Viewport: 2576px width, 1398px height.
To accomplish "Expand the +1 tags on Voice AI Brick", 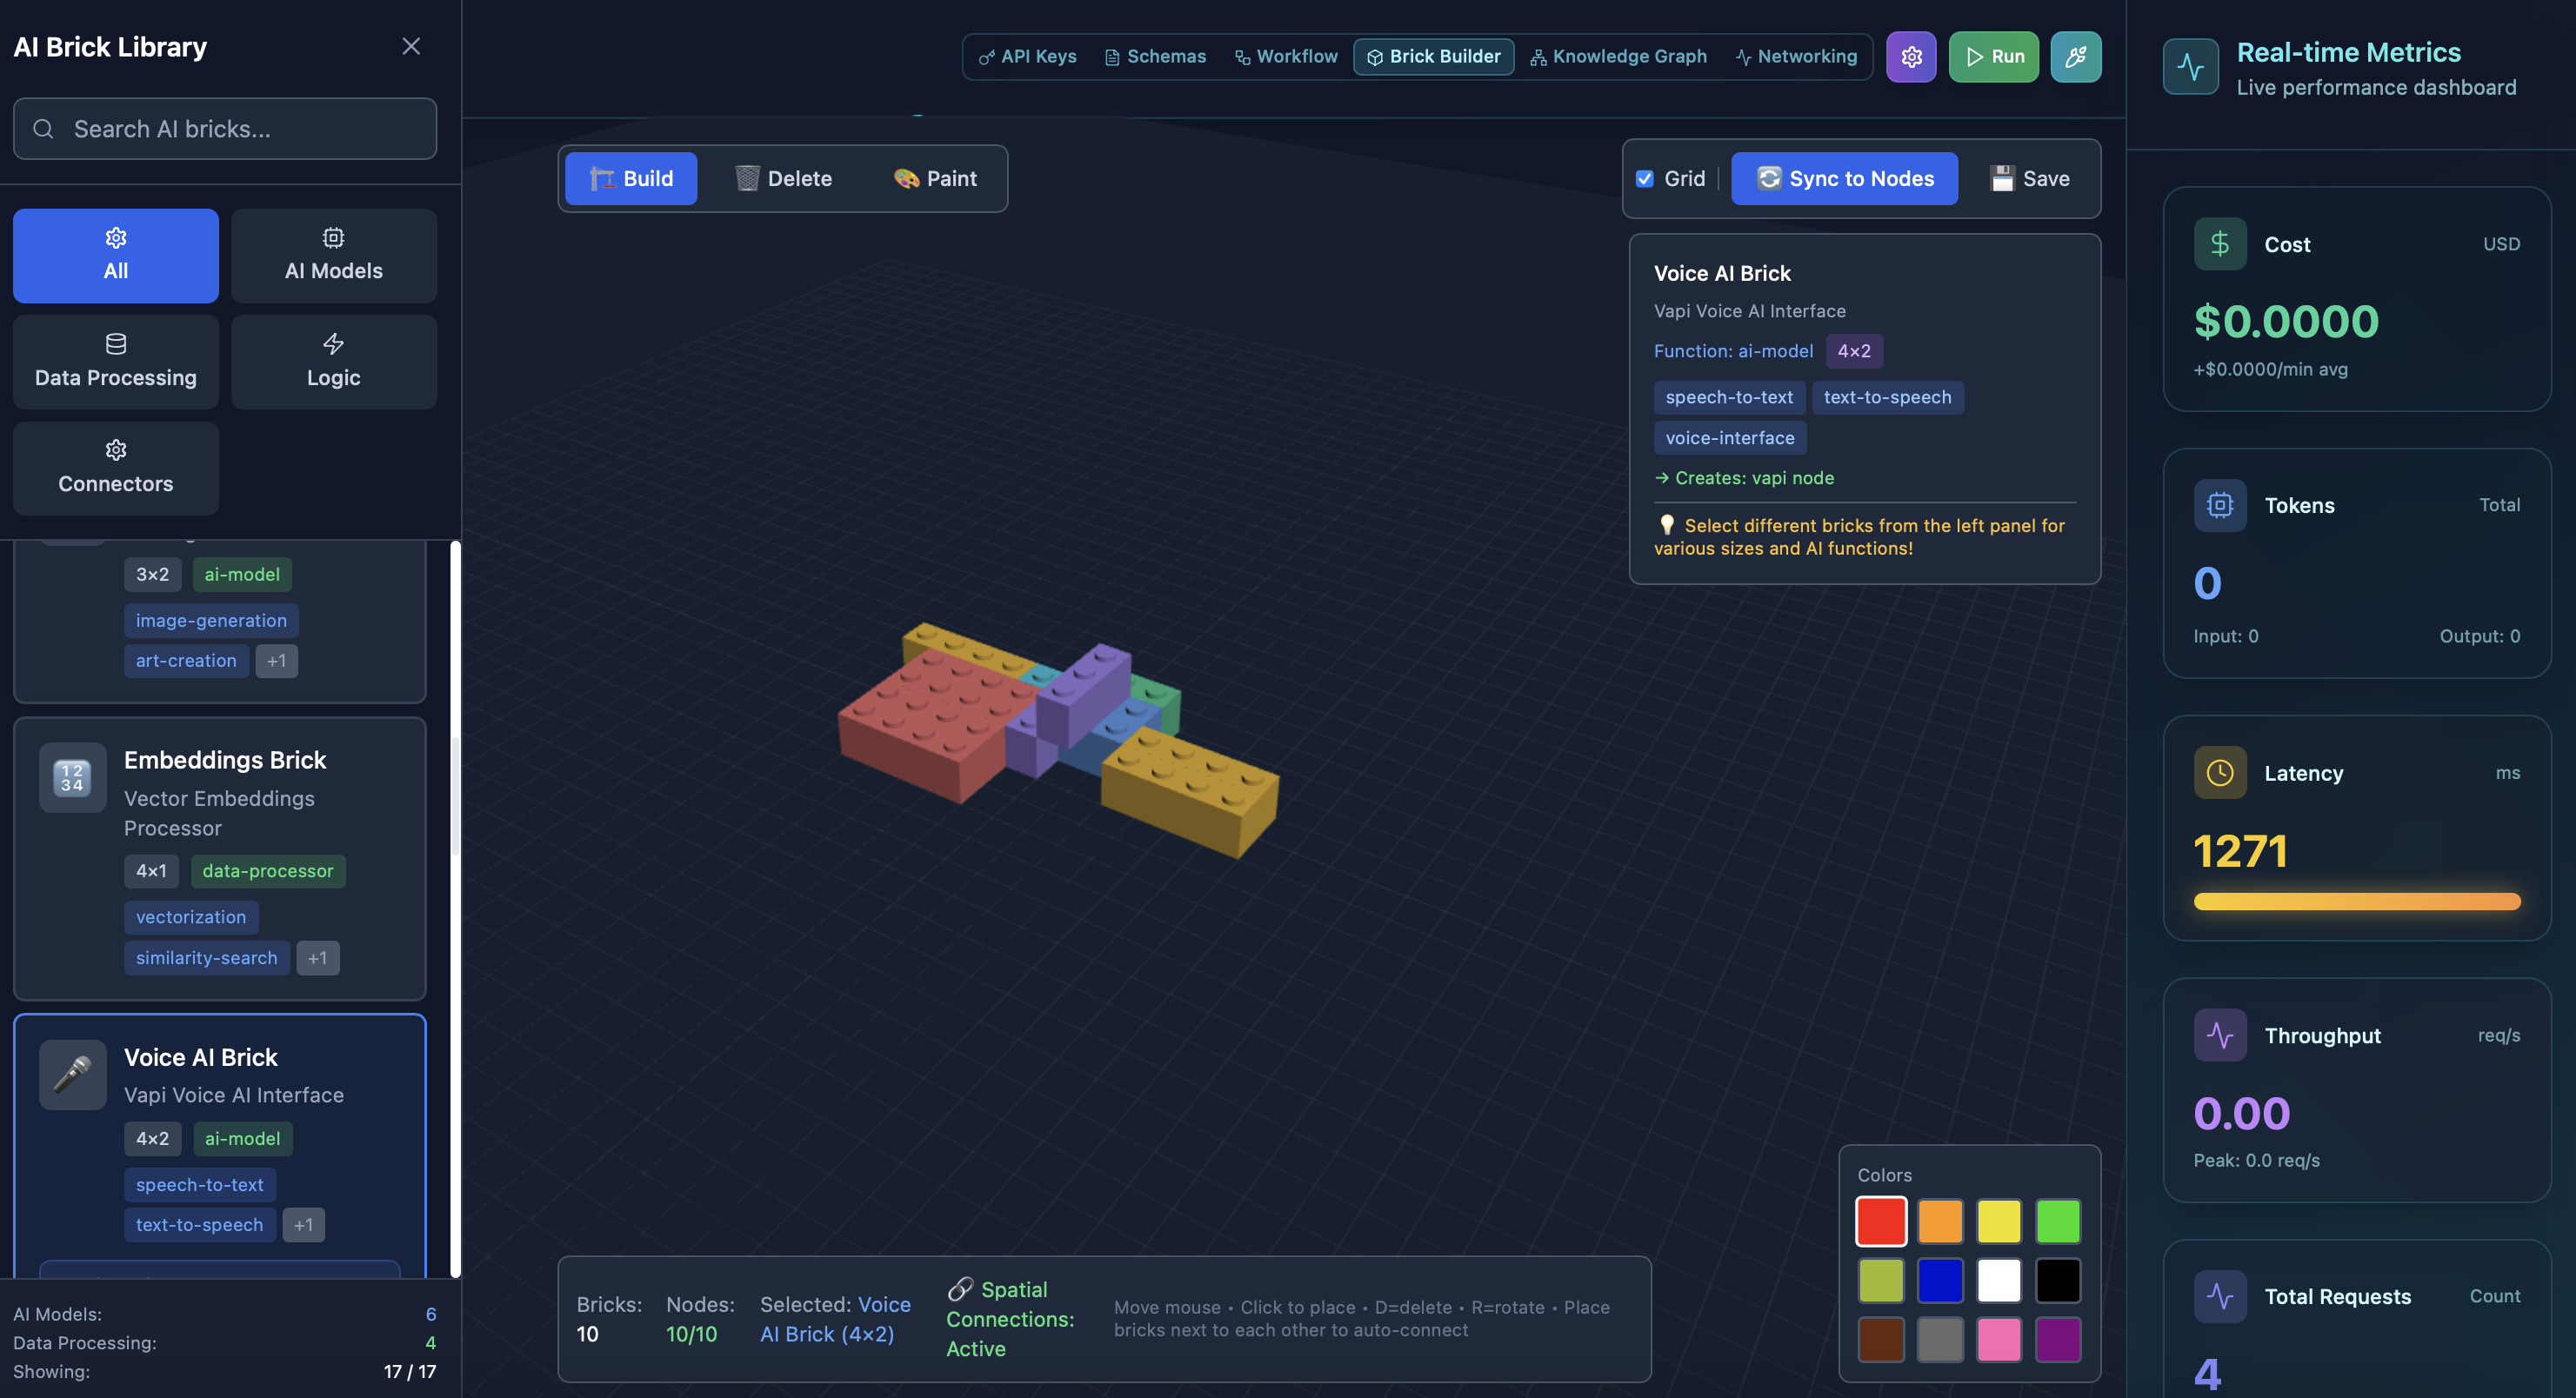I will coord(303,1225).
